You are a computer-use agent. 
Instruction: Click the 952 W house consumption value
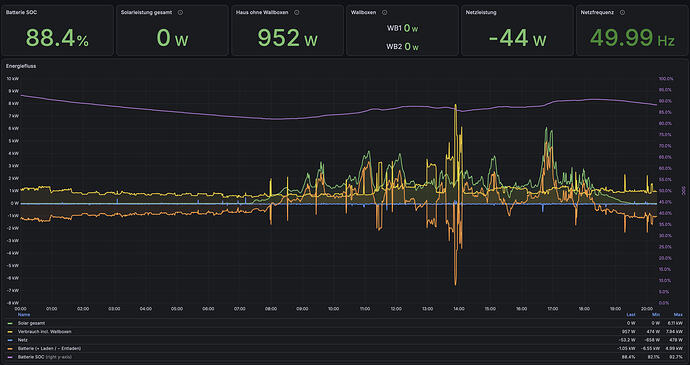pos(287,37)
